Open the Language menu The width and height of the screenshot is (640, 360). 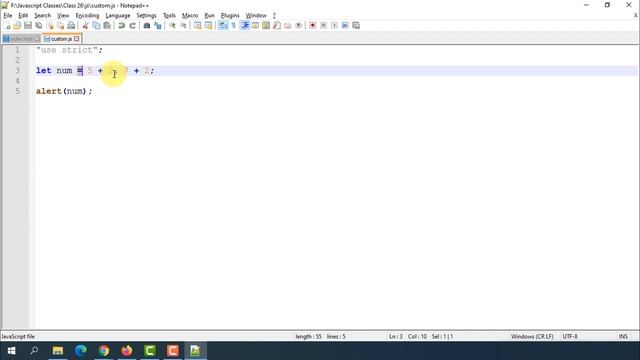pyautogui.click(x=118, y=16)
